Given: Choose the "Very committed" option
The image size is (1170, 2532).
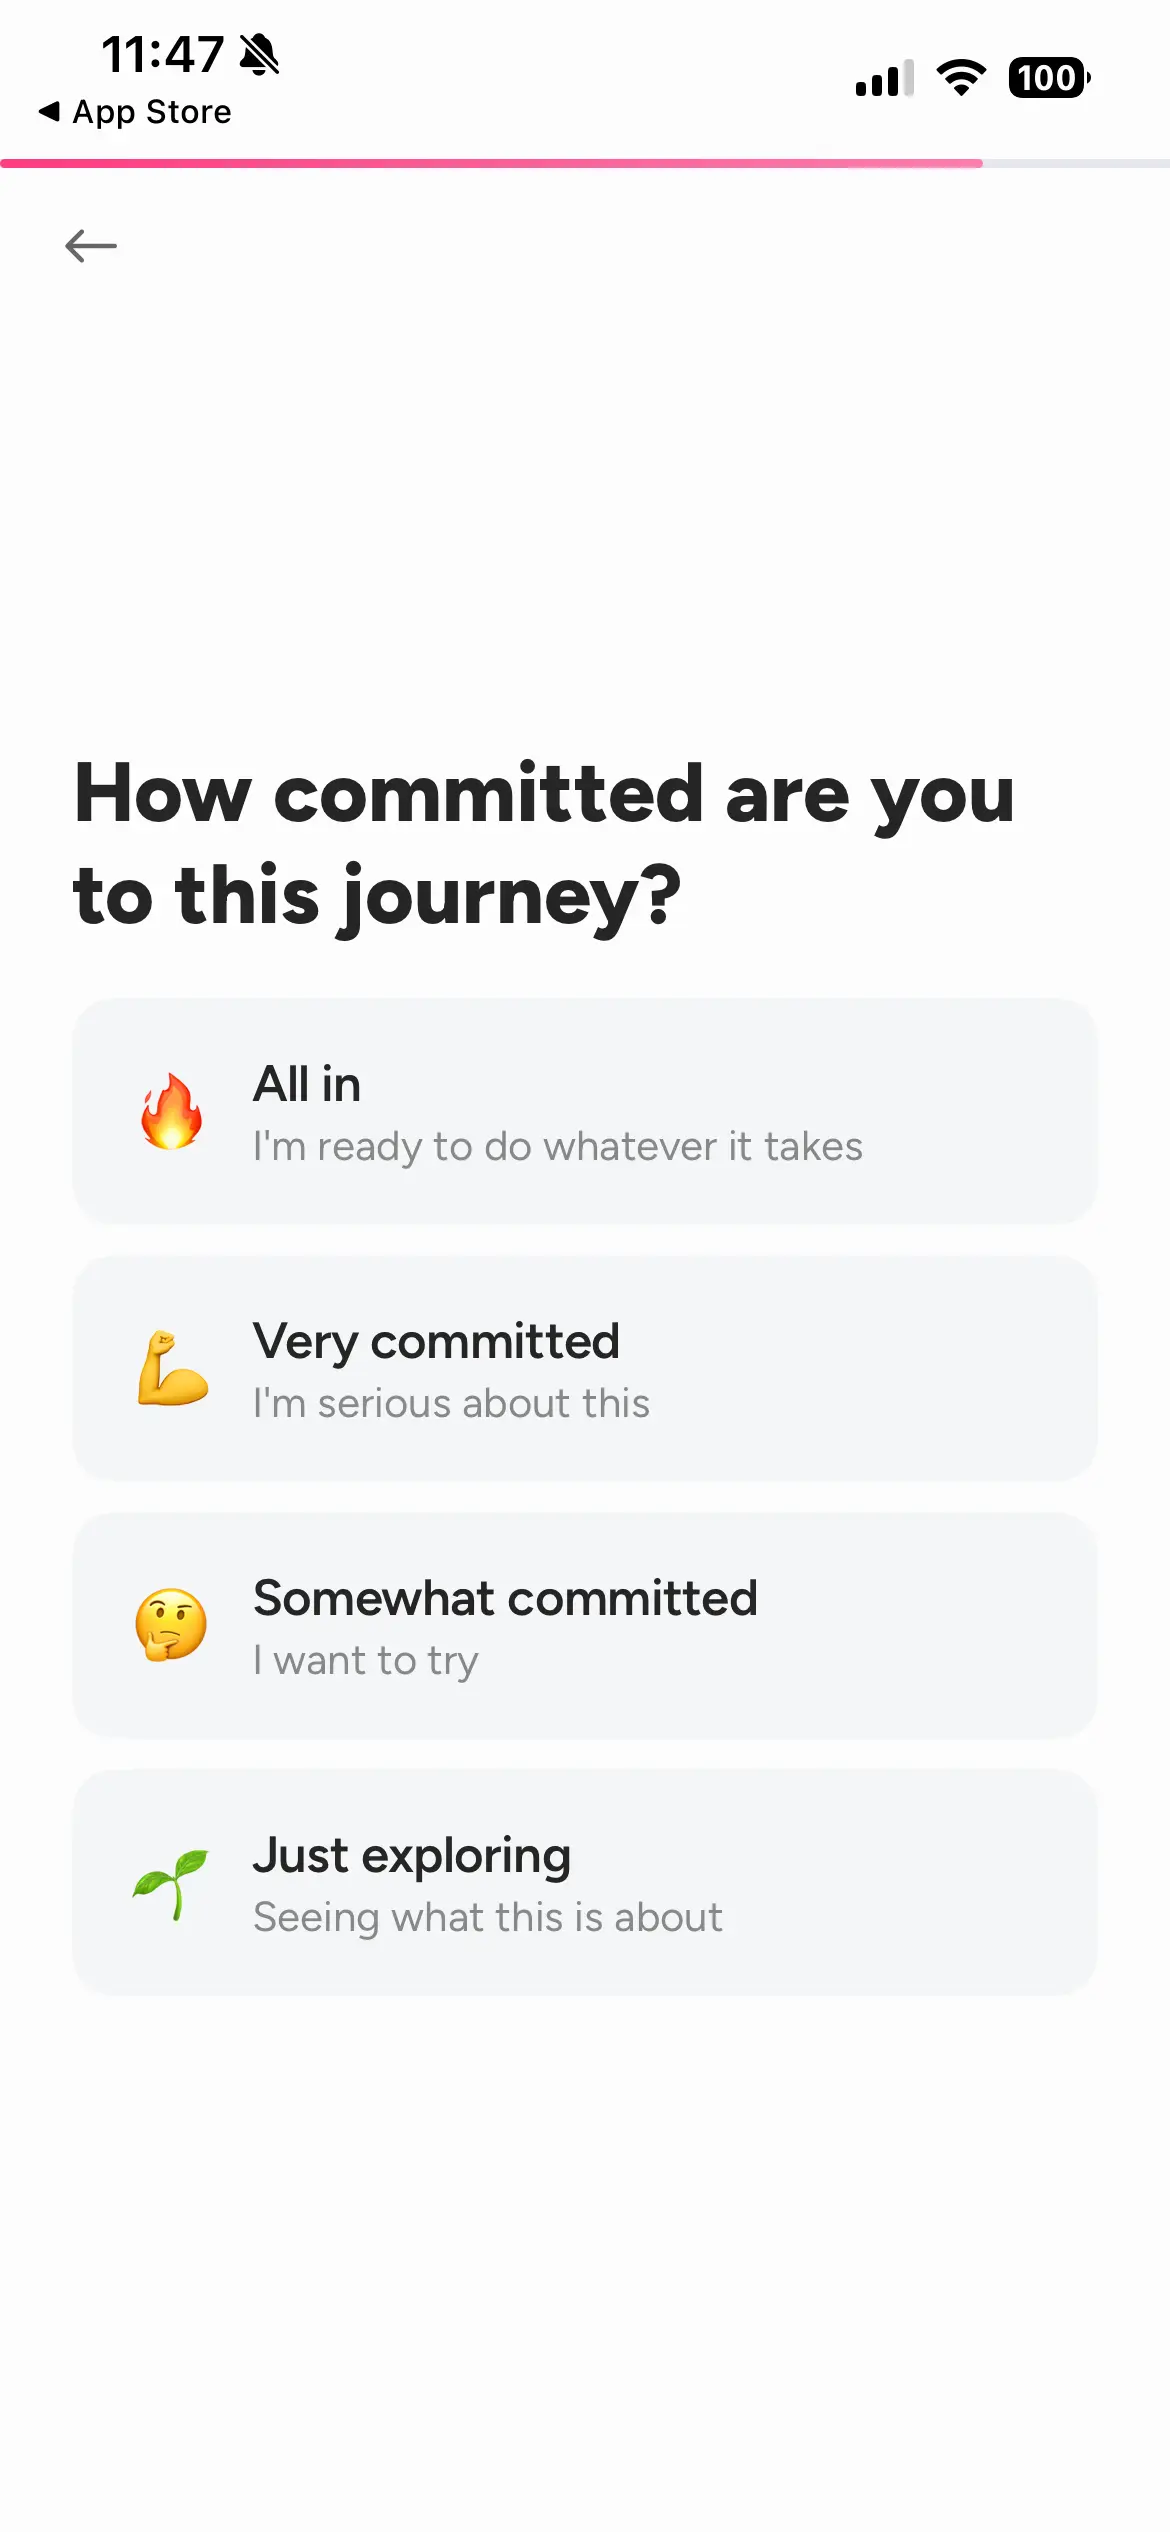Looking at the screenshot, I should (585, 1368).
